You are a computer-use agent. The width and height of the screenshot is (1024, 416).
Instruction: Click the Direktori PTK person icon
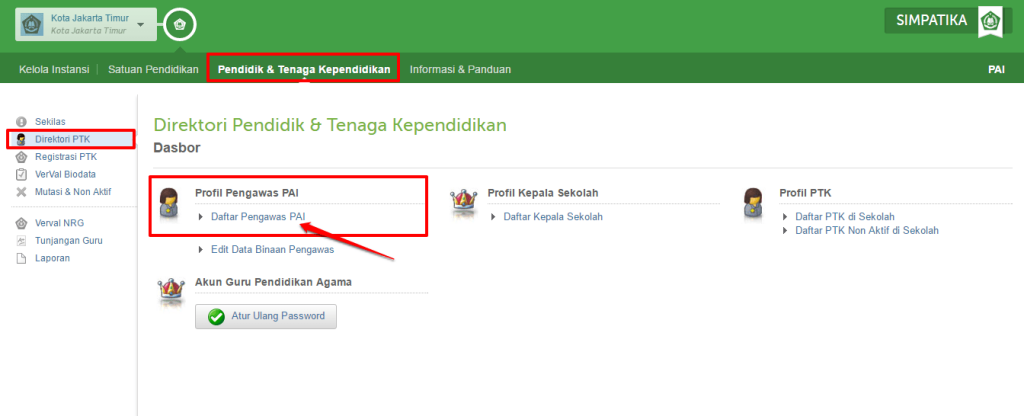pos(22,139)
